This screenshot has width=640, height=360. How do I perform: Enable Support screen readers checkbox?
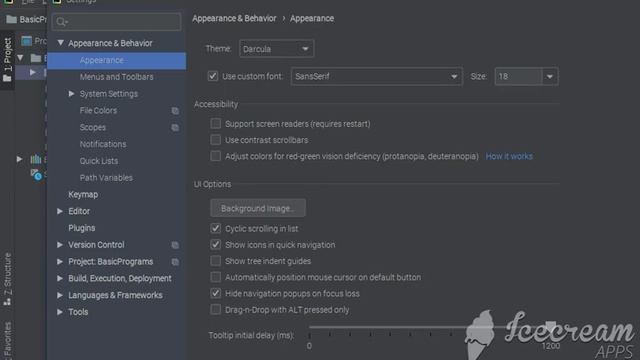coord(216,123)
